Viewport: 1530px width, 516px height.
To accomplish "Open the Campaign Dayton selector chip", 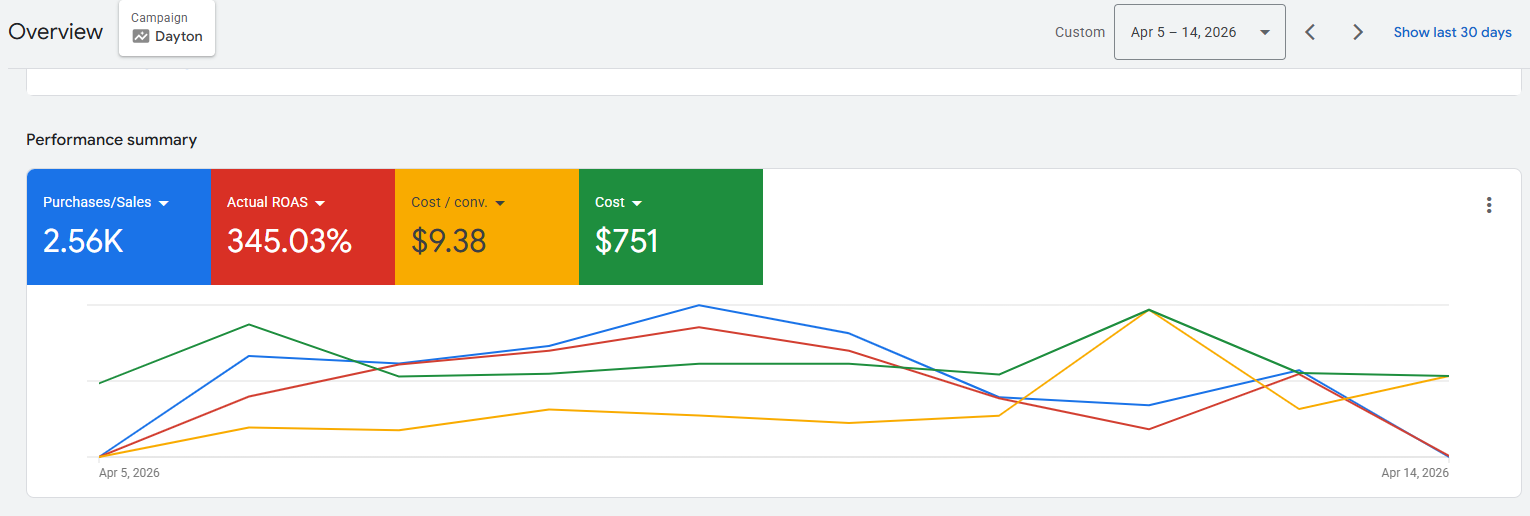I will pos(167,28).
